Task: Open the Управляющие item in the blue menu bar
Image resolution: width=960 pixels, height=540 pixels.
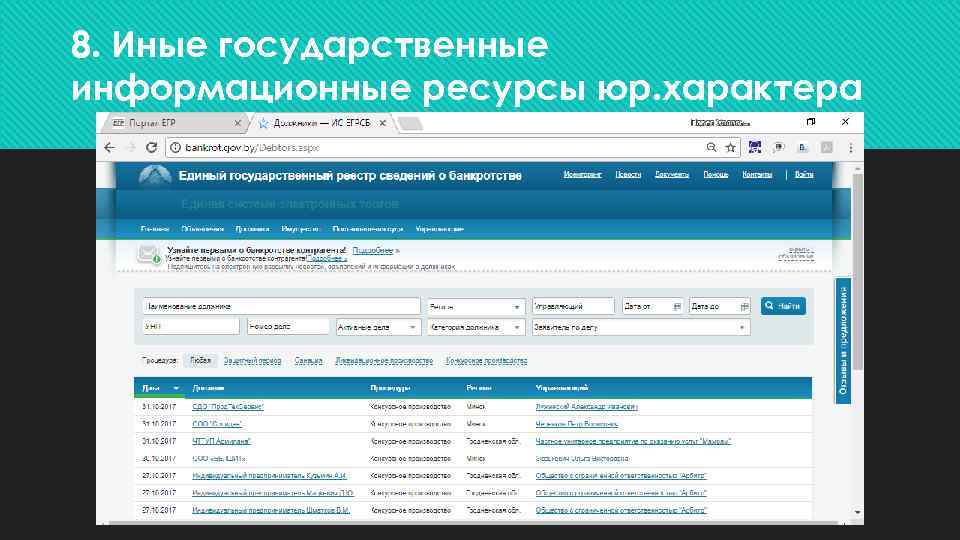Action: 440,229
